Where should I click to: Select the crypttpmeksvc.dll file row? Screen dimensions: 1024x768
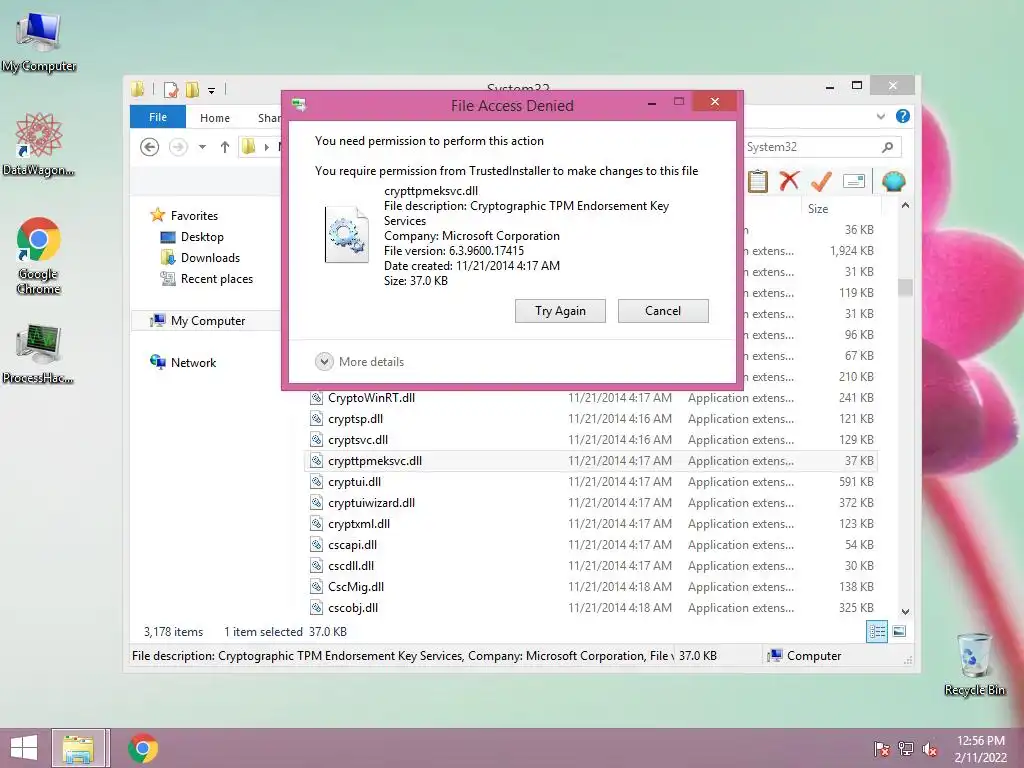tap(590, 460)
